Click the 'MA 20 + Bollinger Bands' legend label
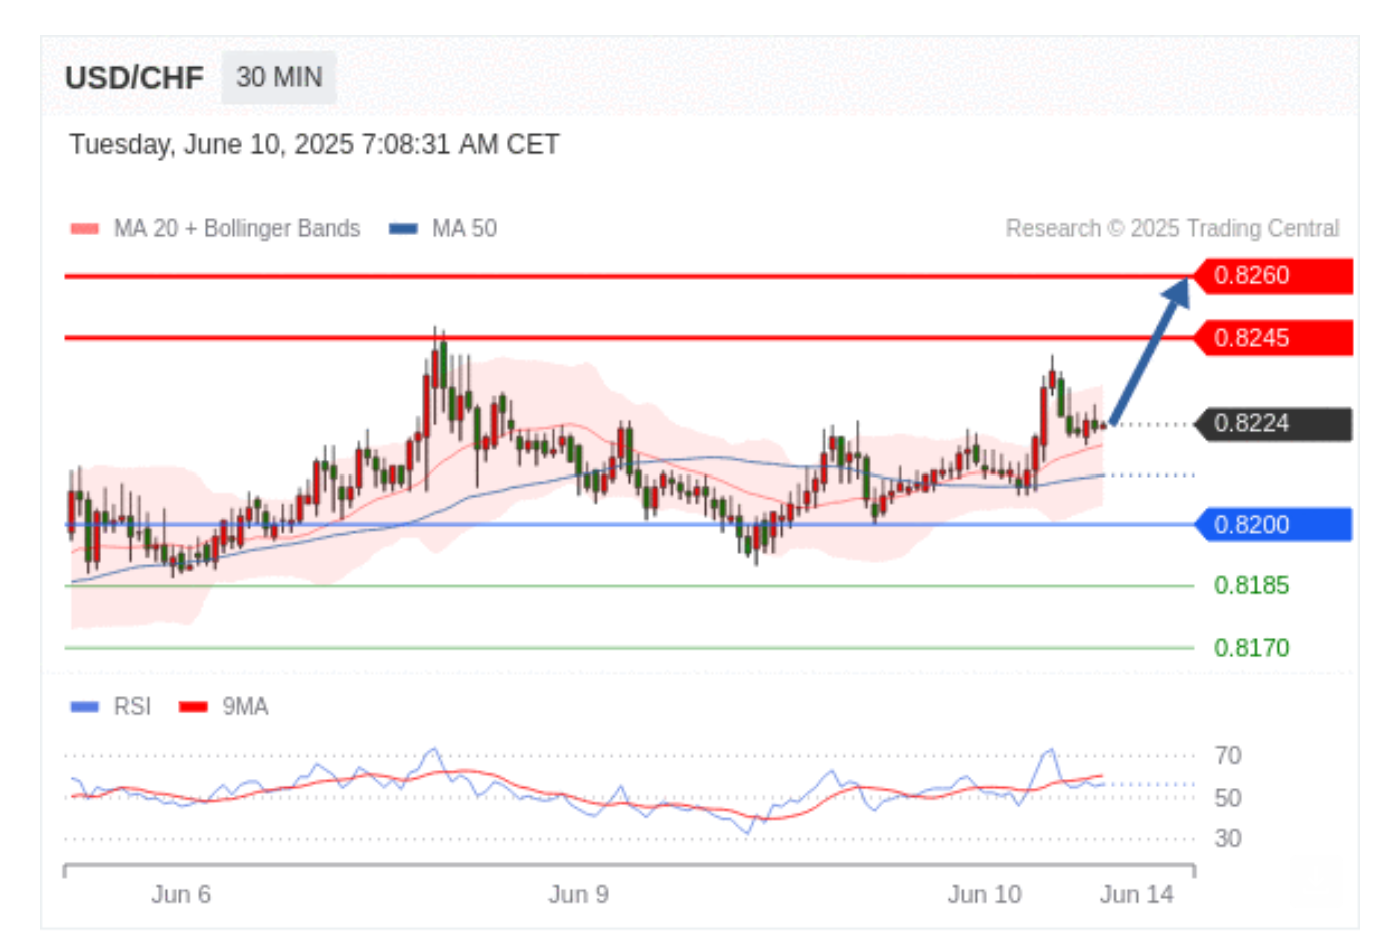 pos(237,229)
